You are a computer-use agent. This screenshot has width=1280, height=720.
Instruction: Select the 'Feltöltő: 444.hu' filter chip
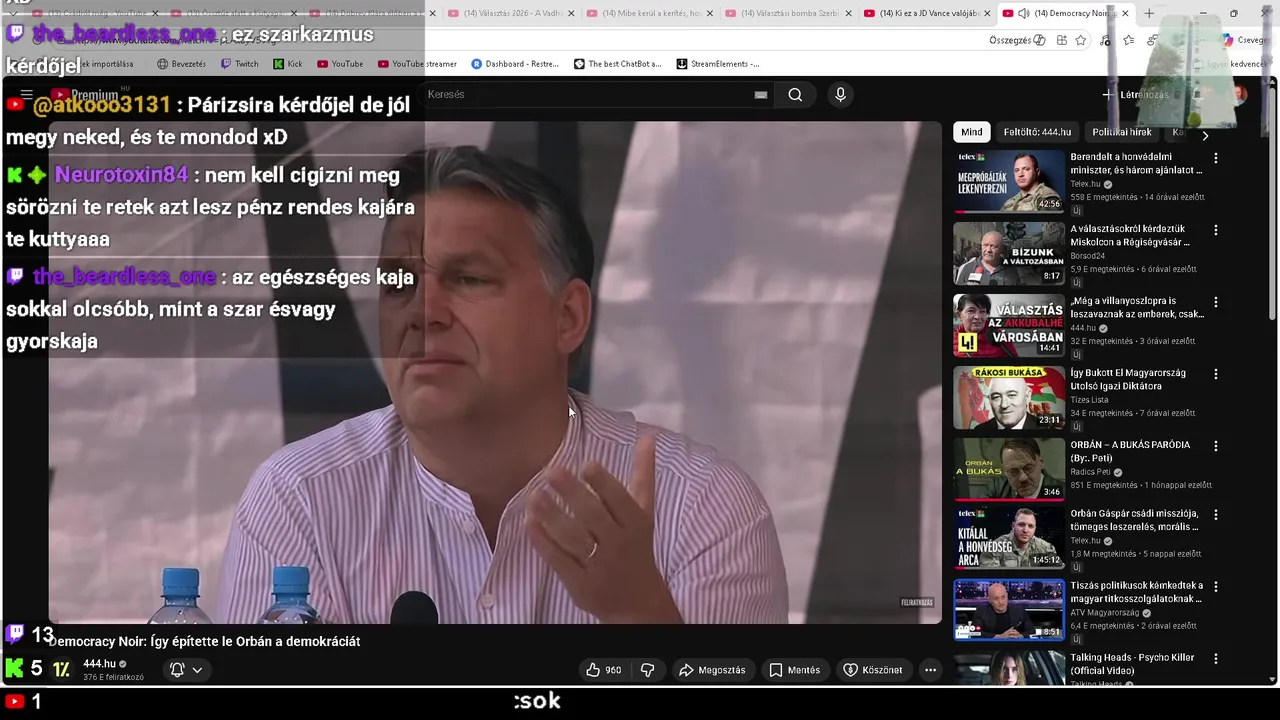click(x=1037, y=132)
